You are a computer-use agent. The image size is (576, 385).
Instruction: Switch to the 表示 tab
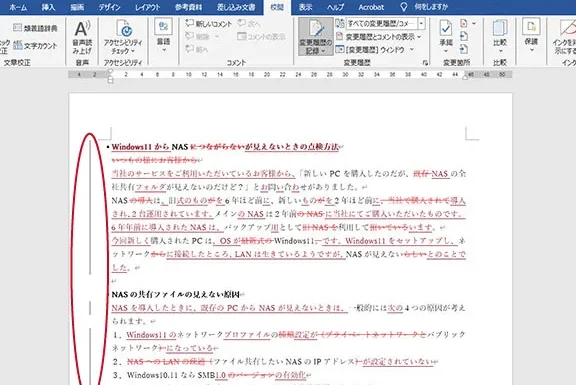coord(305,7)
